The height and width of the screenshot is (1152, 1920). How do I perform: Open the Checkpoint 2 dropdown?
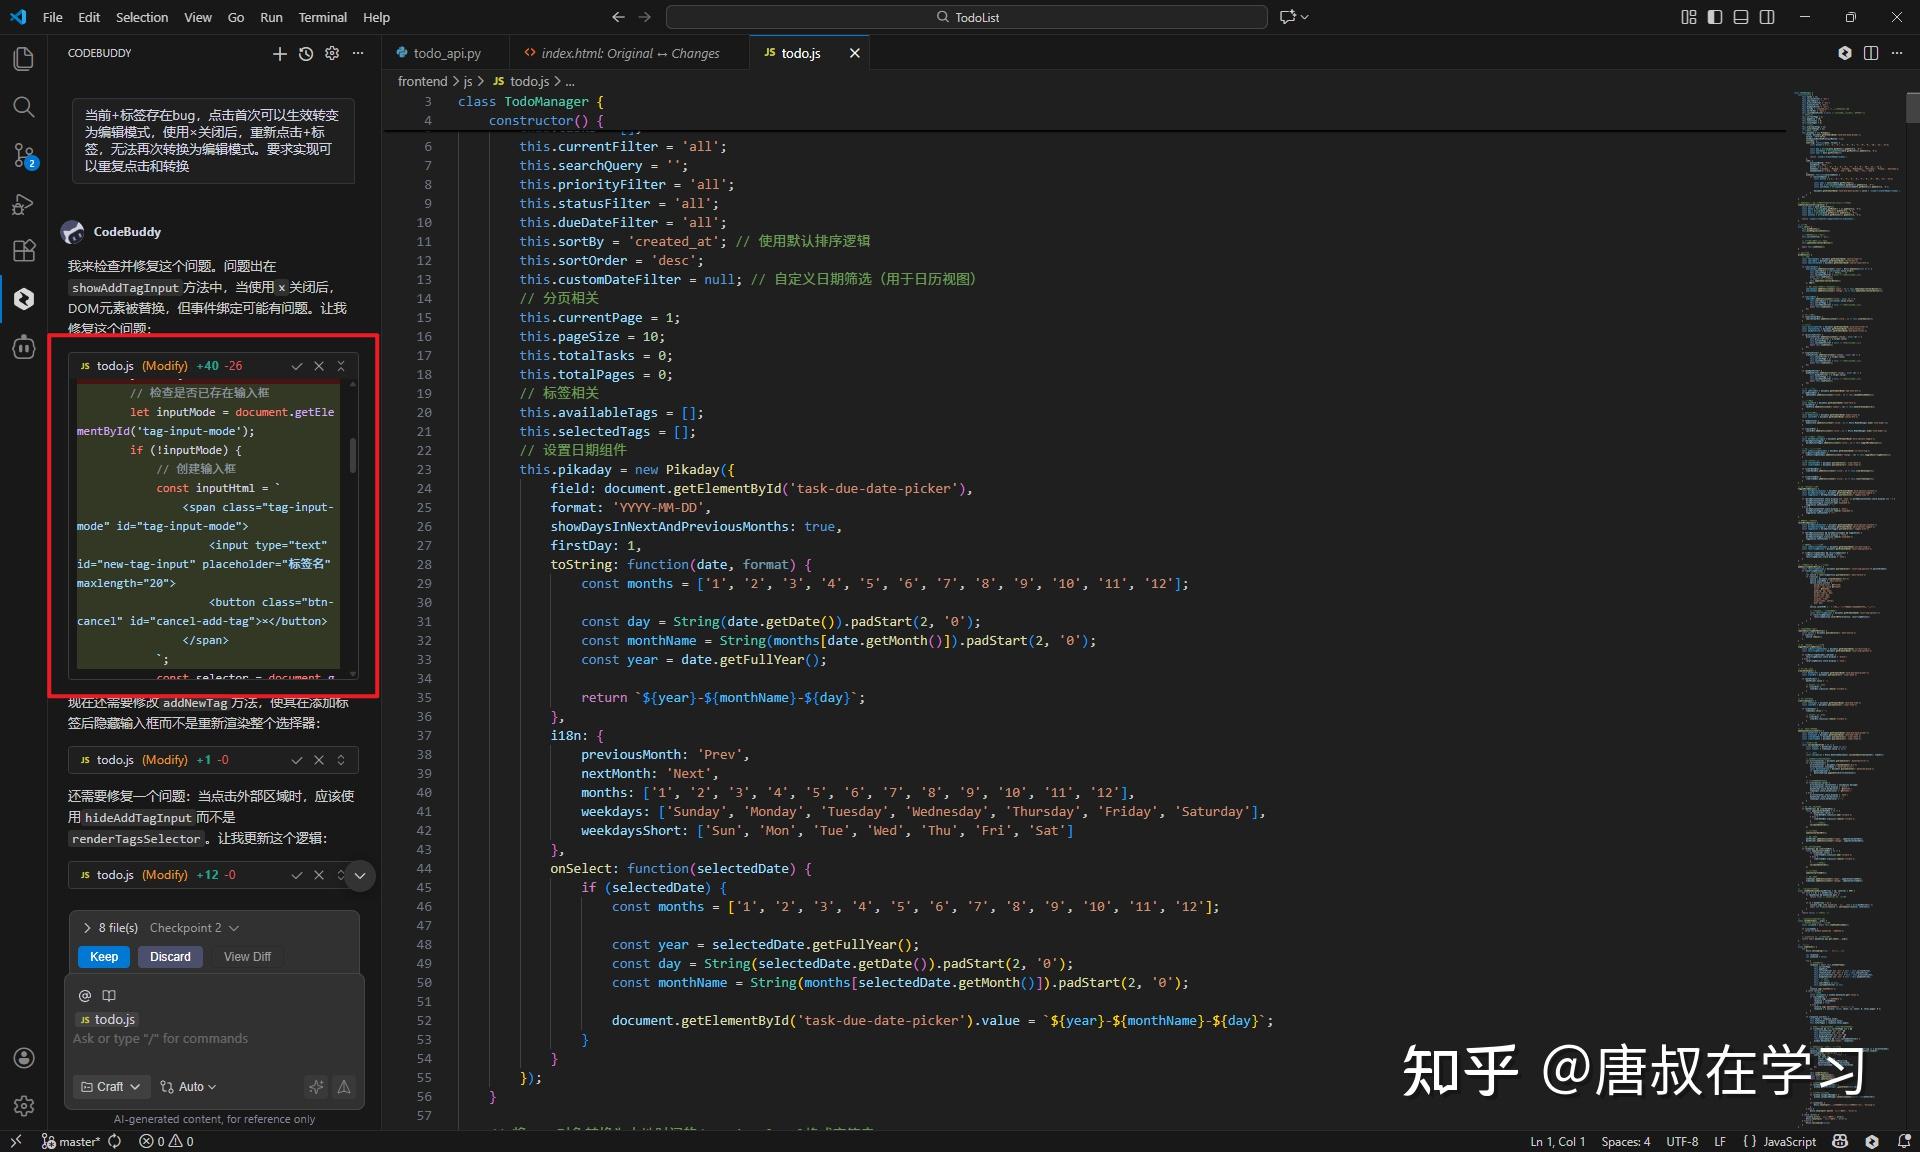pyautogui.click(x=194, y=928)
